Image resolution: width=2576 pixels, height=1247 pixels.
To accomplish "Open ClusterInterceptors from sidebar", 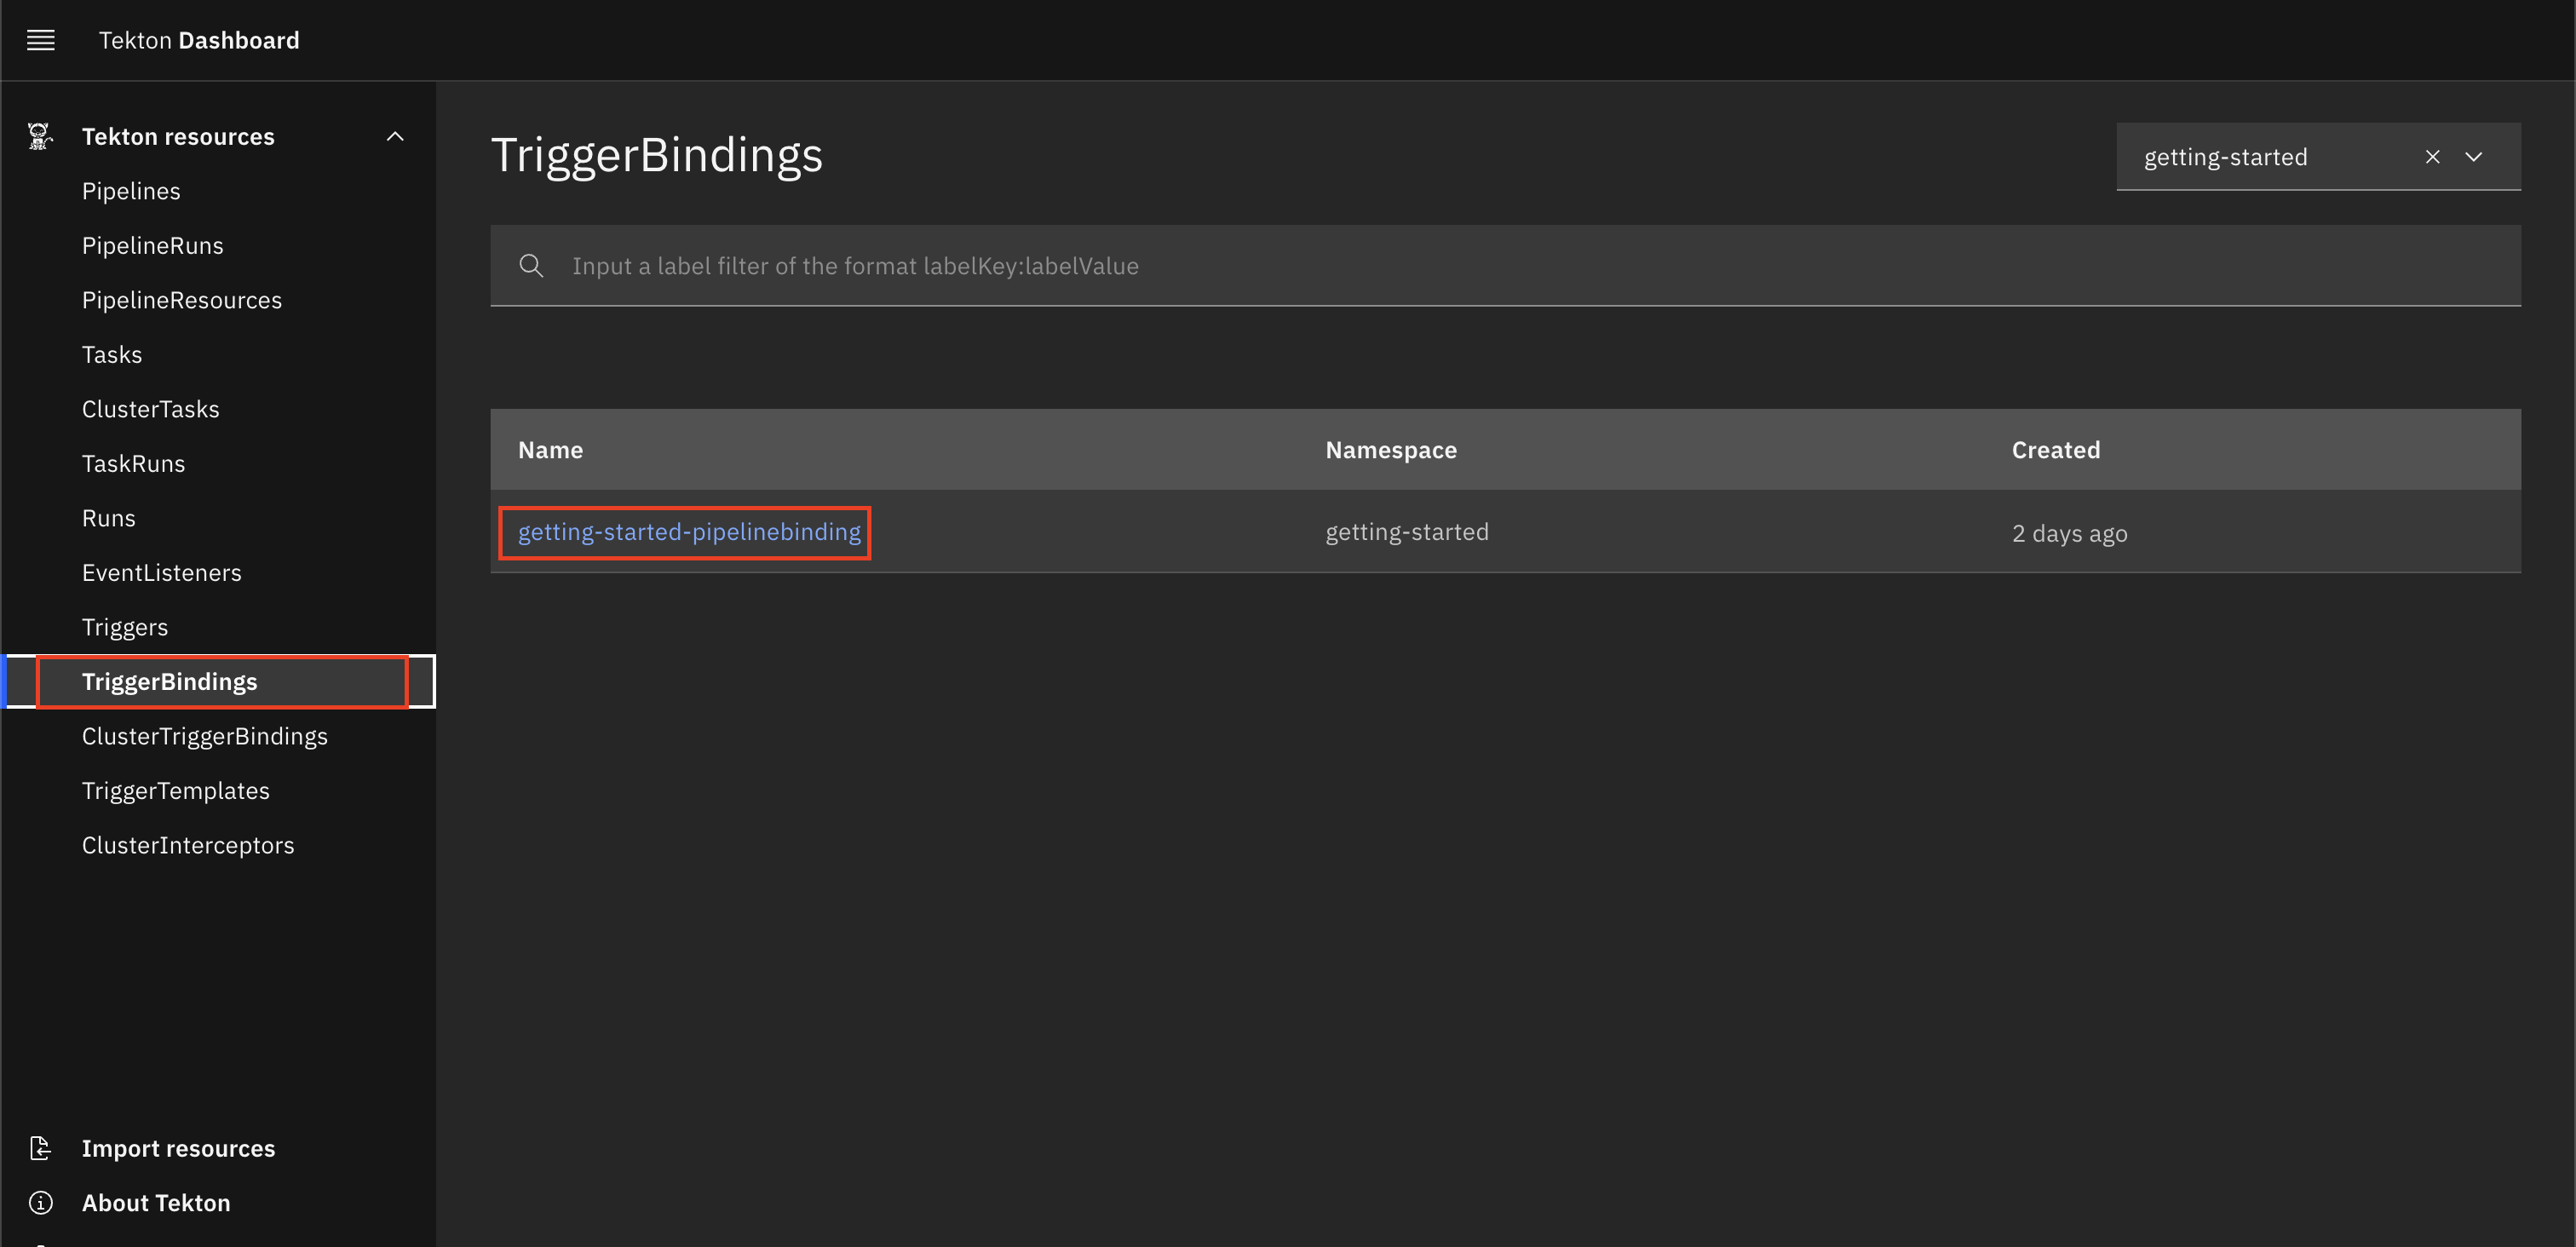I will (188, 845).
